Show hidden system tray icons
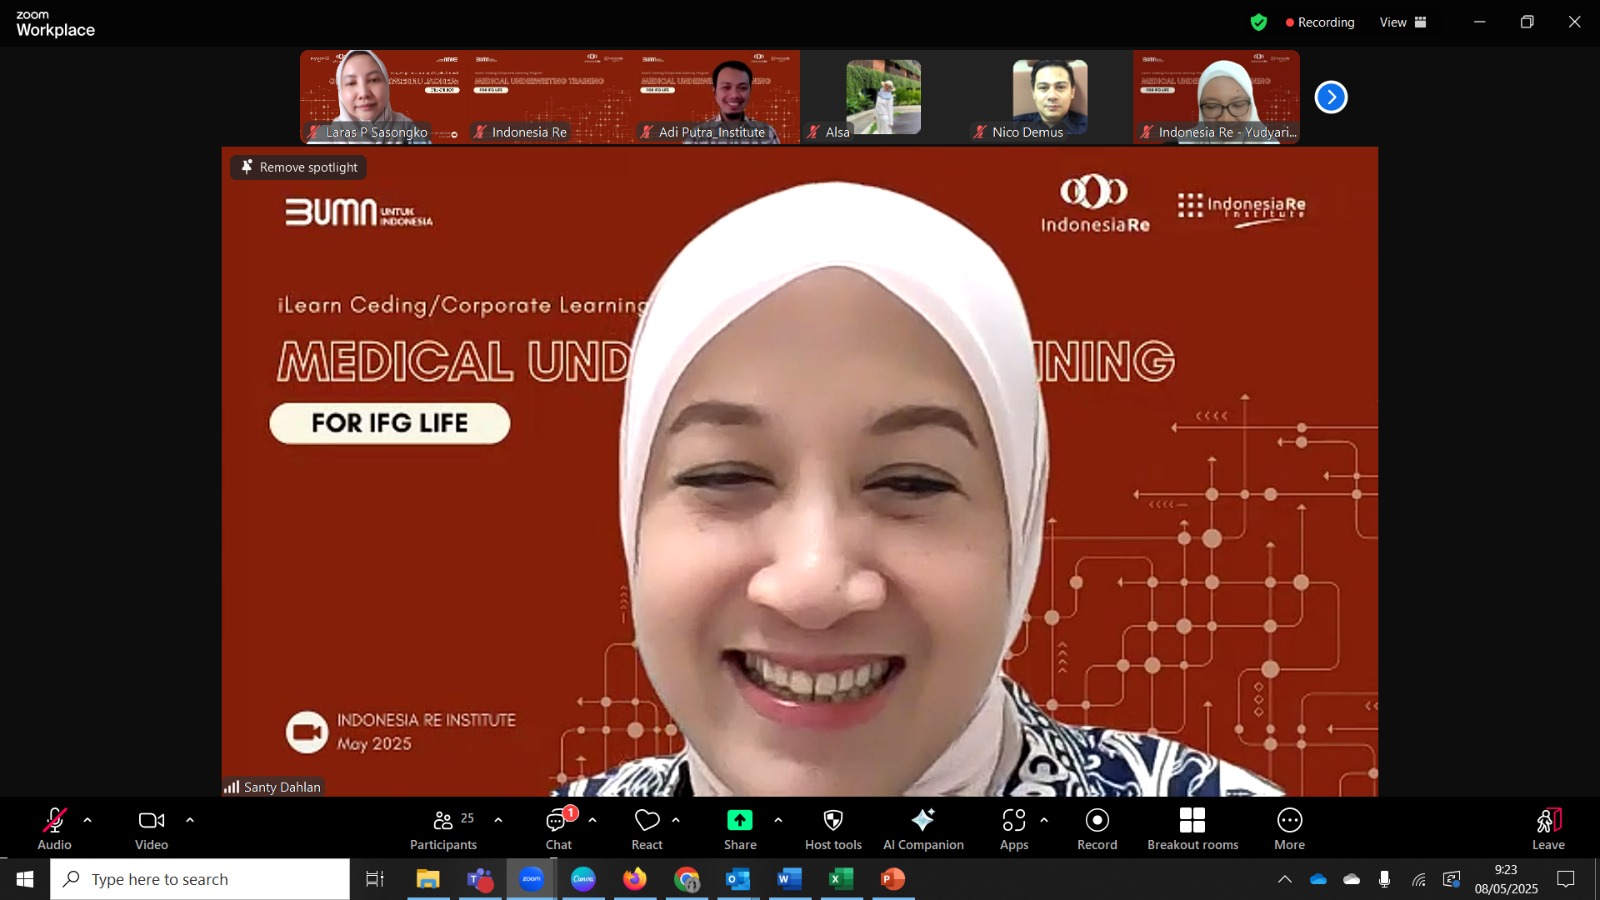Viewport: 1600px width, 900px height. tap(1285, 879)
